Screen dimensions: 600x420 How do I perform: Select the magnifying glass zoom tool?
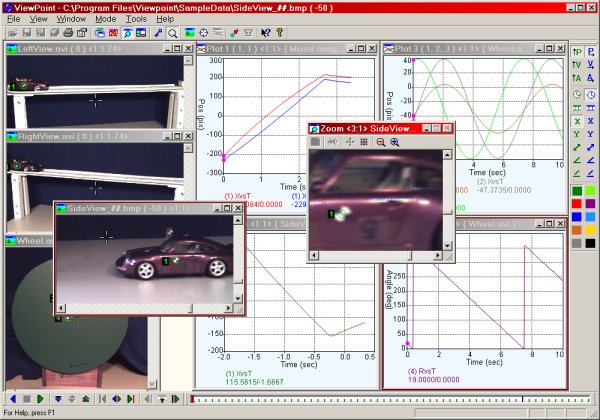coord(173,33)
